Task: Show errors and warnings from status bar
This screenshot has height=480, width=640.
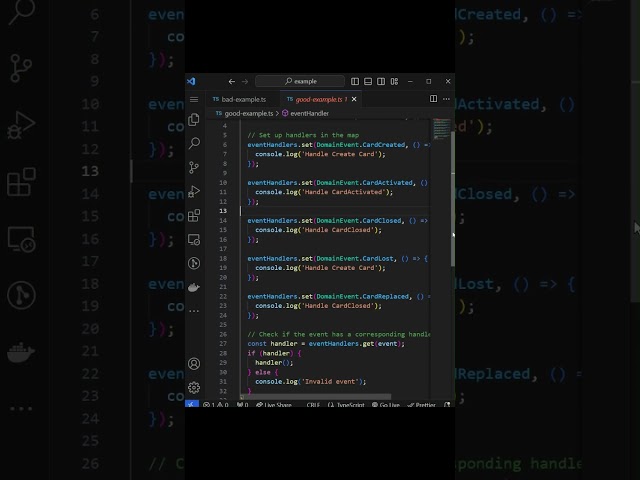Action: (216, 404)
